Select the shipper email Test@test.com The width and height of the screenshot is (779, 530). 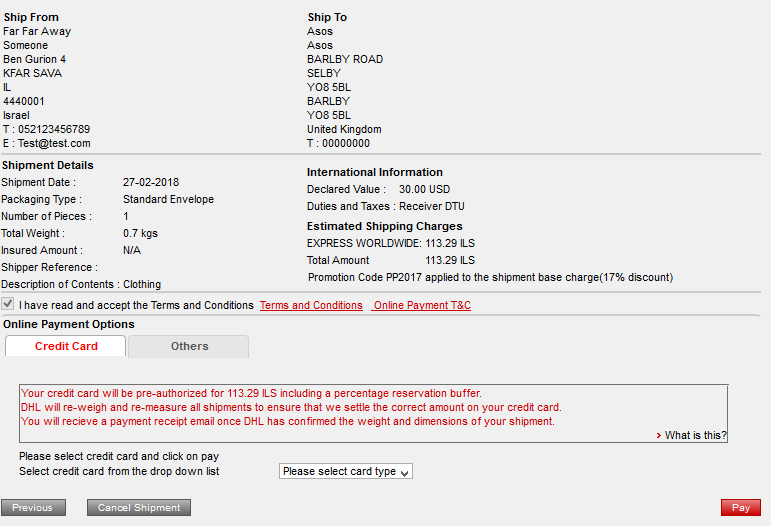click(x=54, y=144)
